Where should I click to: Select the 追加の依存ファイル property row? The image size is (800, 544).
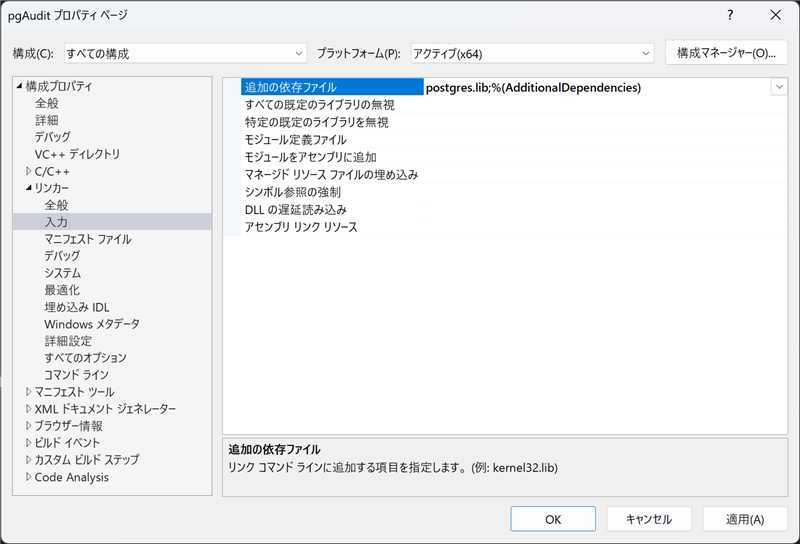tap(332, 87)
